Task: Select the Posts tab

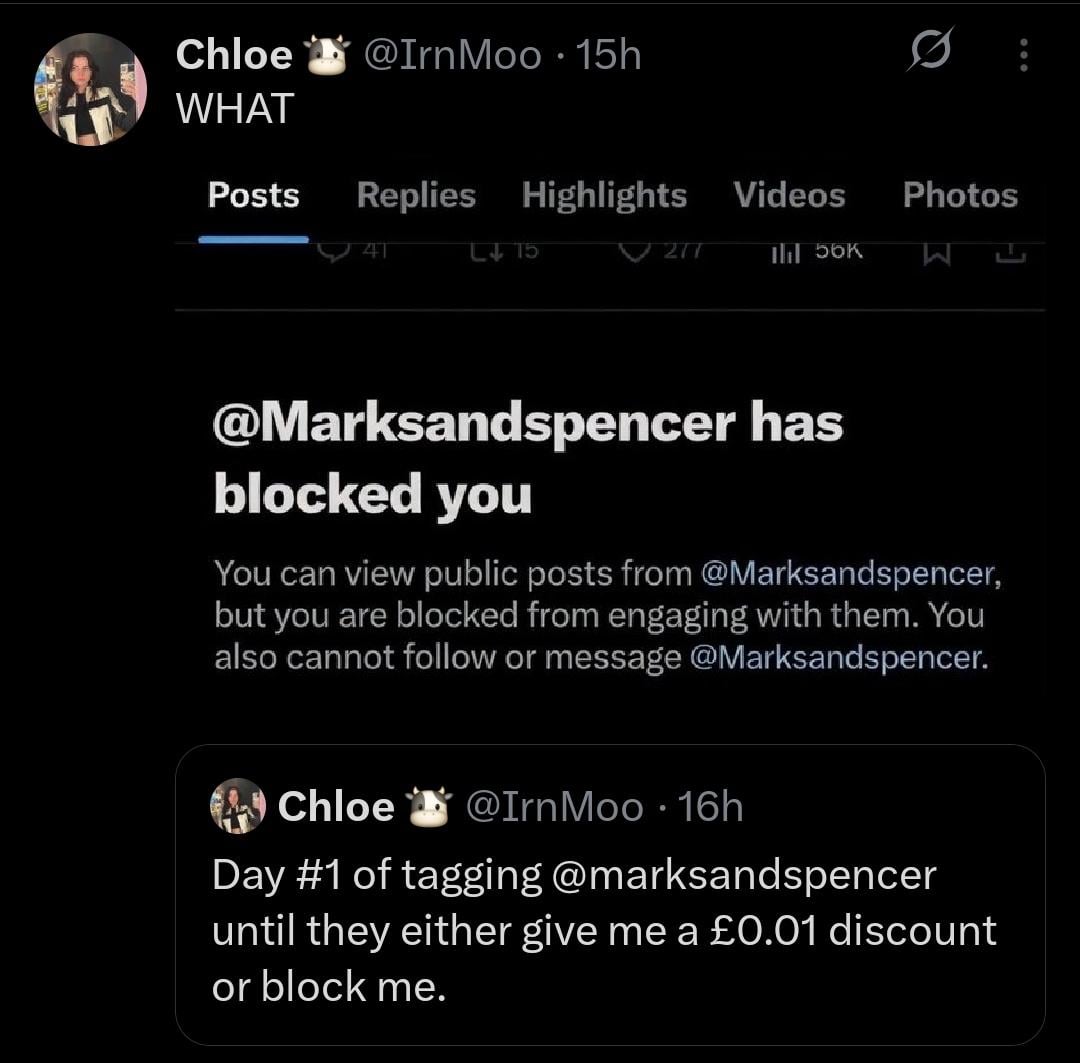Action: pos(253,195)
